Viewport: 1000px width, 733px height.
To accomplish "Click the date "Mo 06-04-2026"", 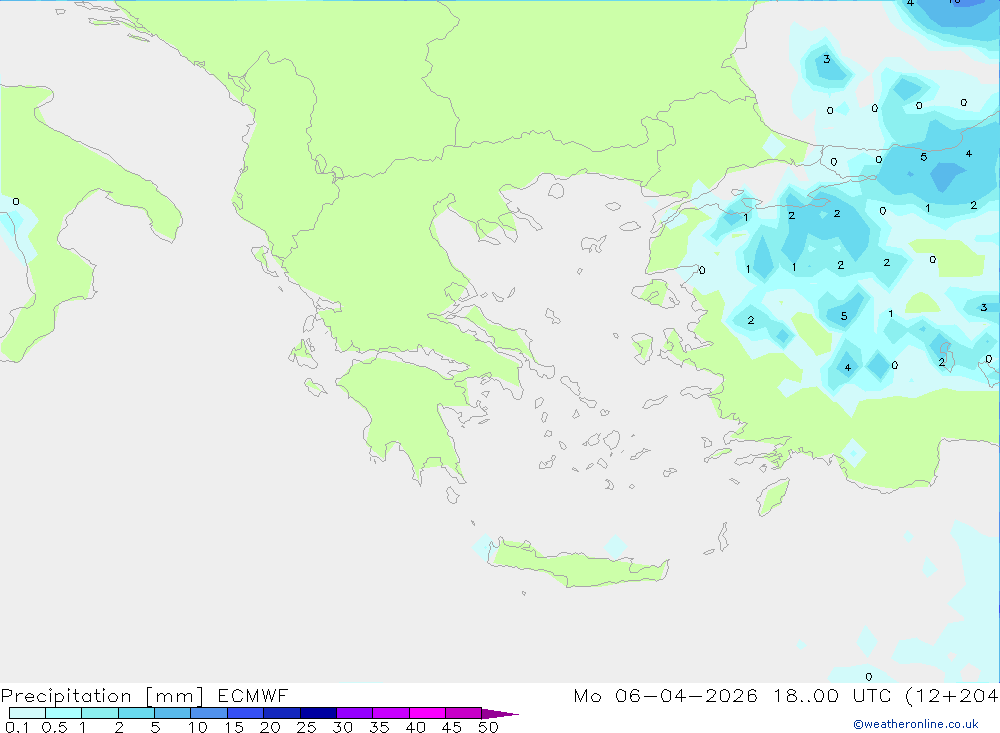I will coord(665,695).
